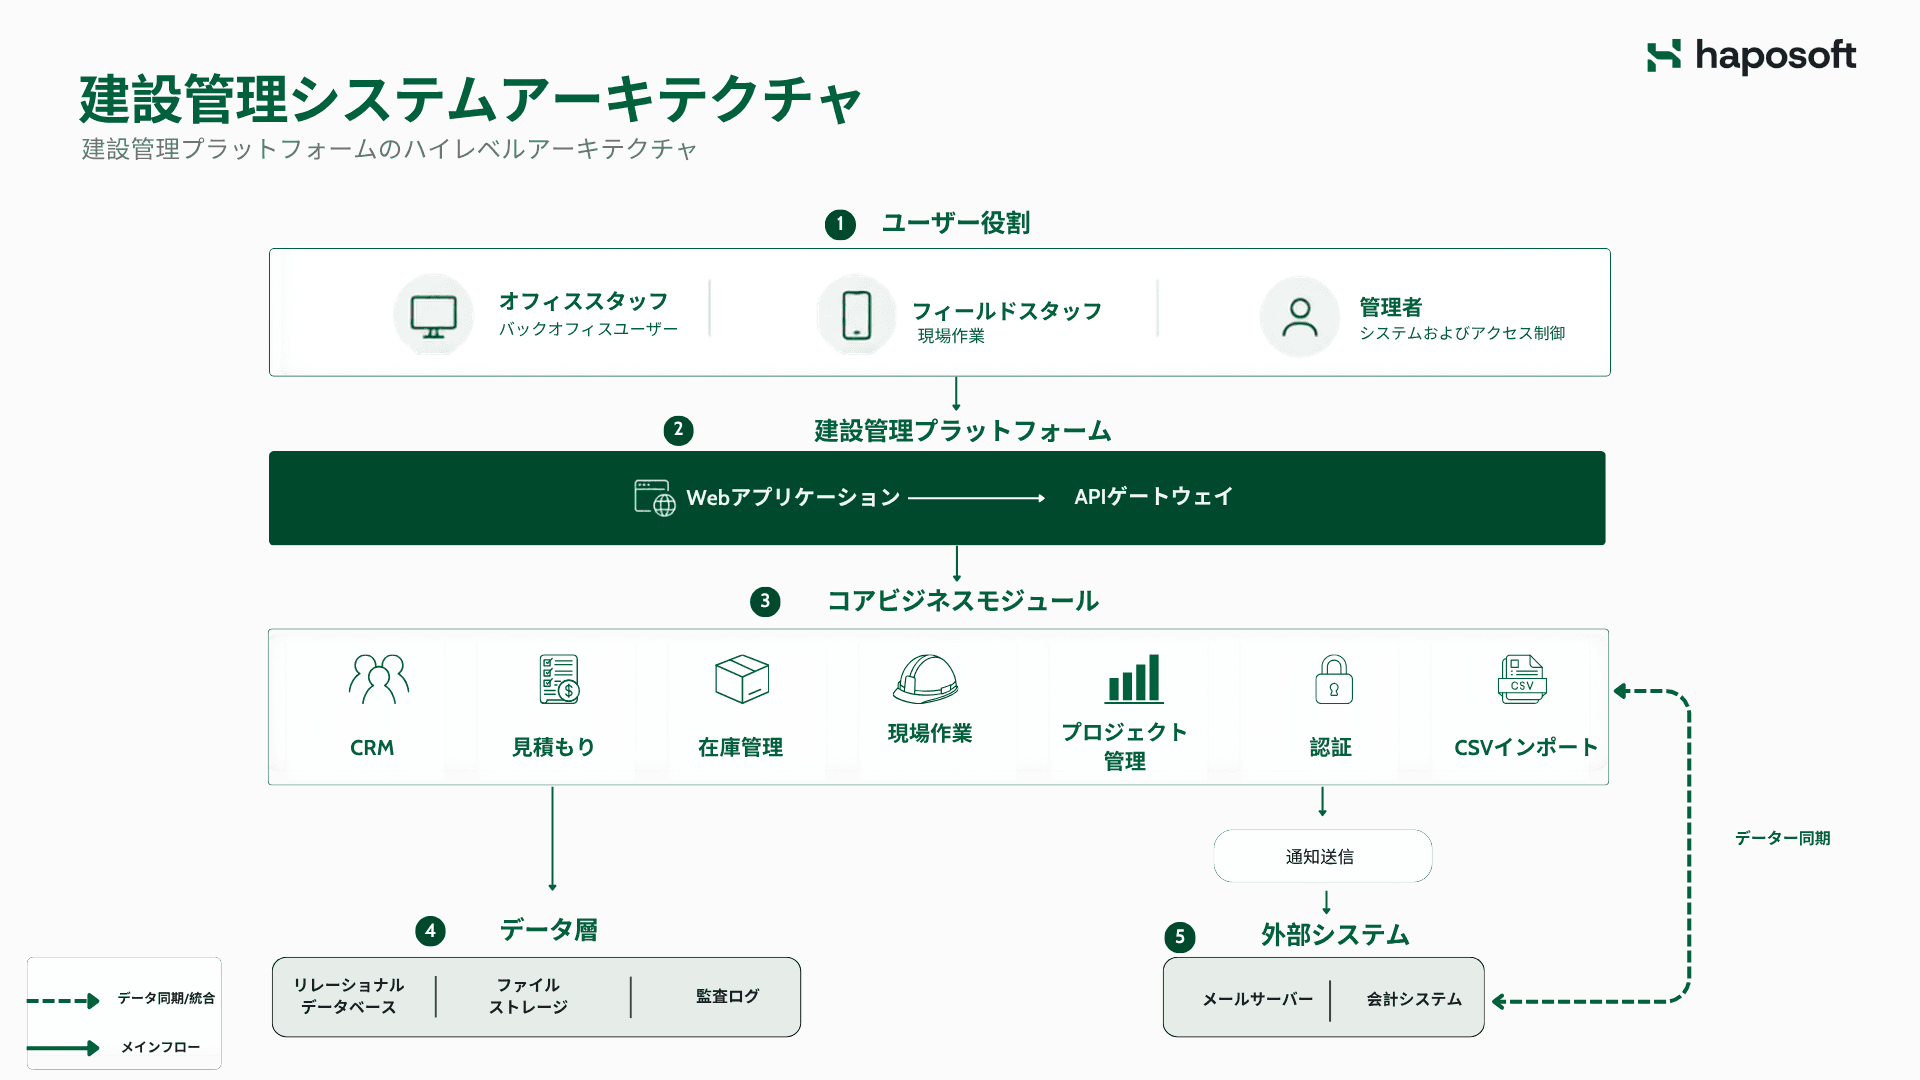Click the 在庫管理 box icon
The height and width of the screenshot is (1080, 1920).
click(742, 679)
